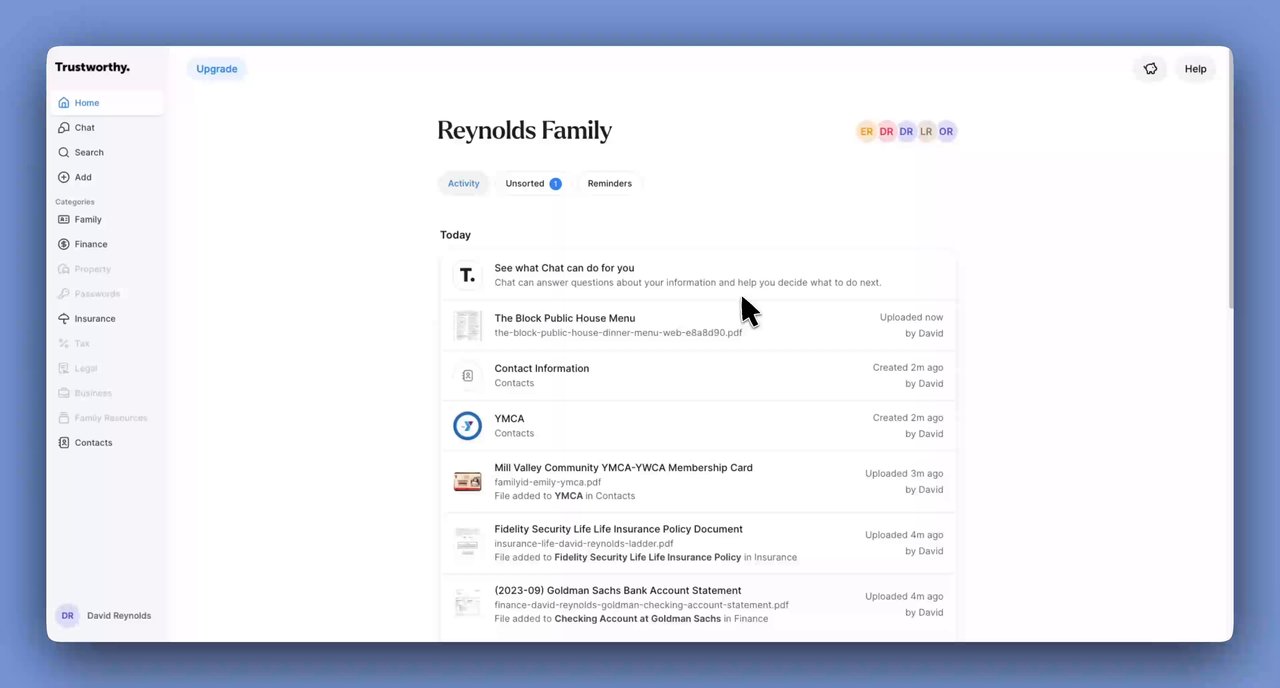The height and width of the screenshot is (688, 1280).
Task: Open Chat via its speech bubble icon
Action: pyautogui.click(x=64, y=128)
